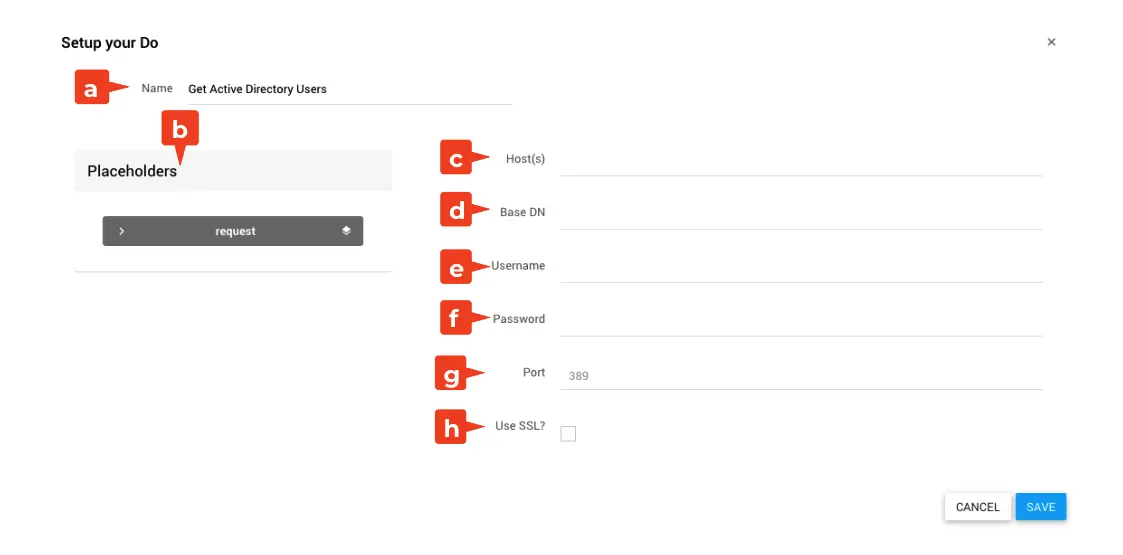The height and width of the screenshot is (555, 1123).
Task: Click the red 'a' annotation marker
Action: [x=92, y=89]
